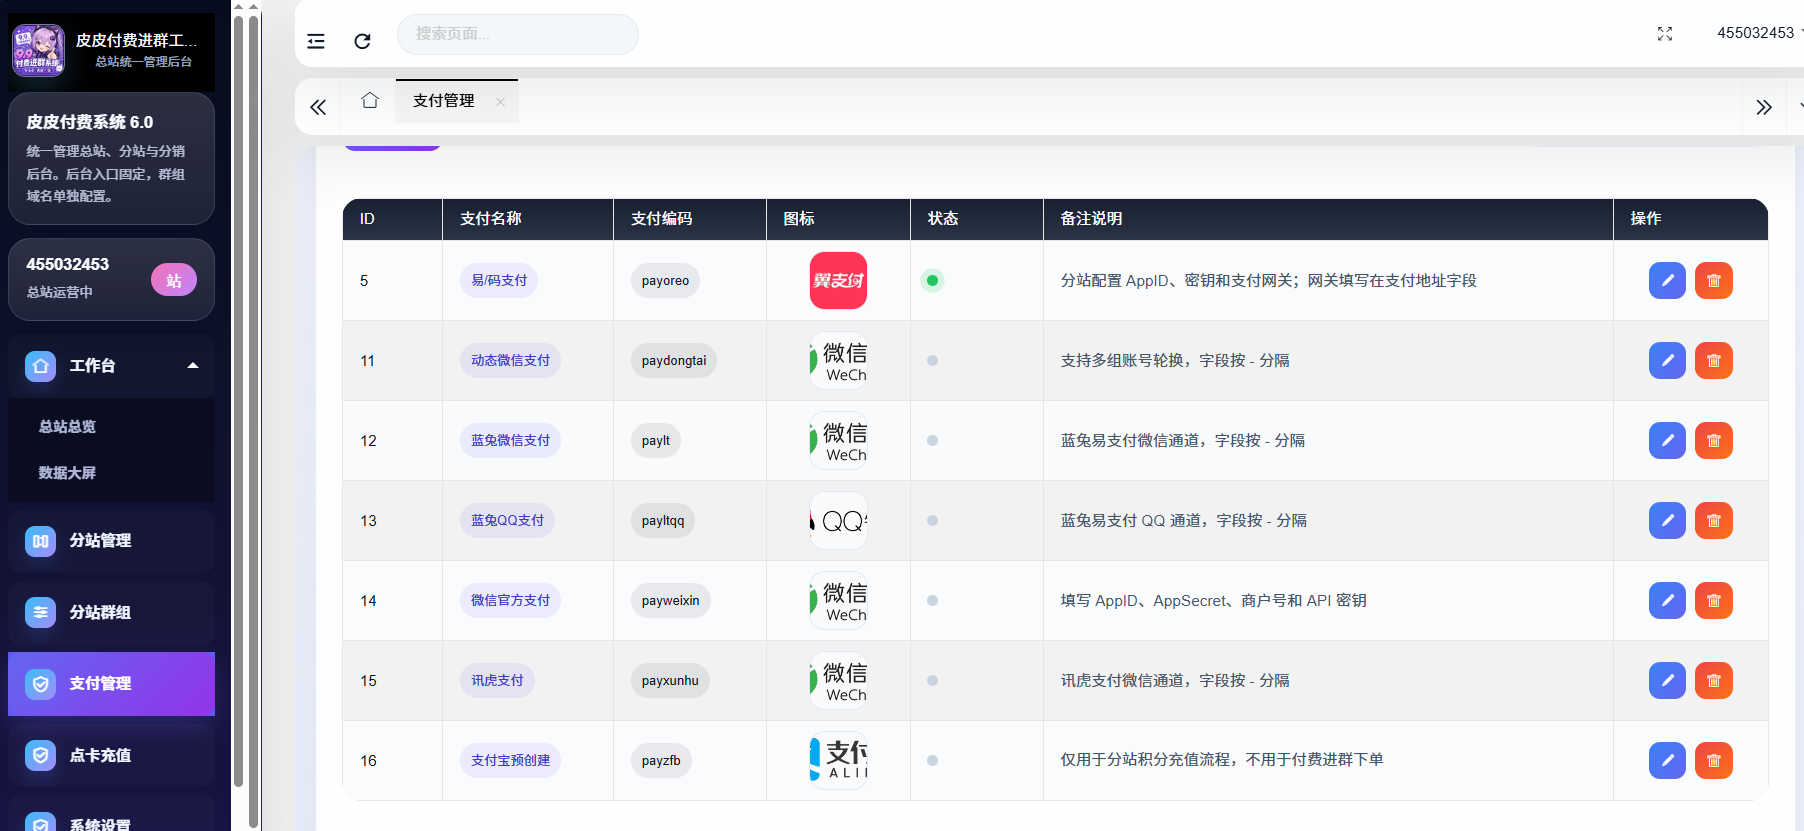Open 分站群组 menu item
Viewport: 1804px width, 831px height.
(x=111, y=613)
